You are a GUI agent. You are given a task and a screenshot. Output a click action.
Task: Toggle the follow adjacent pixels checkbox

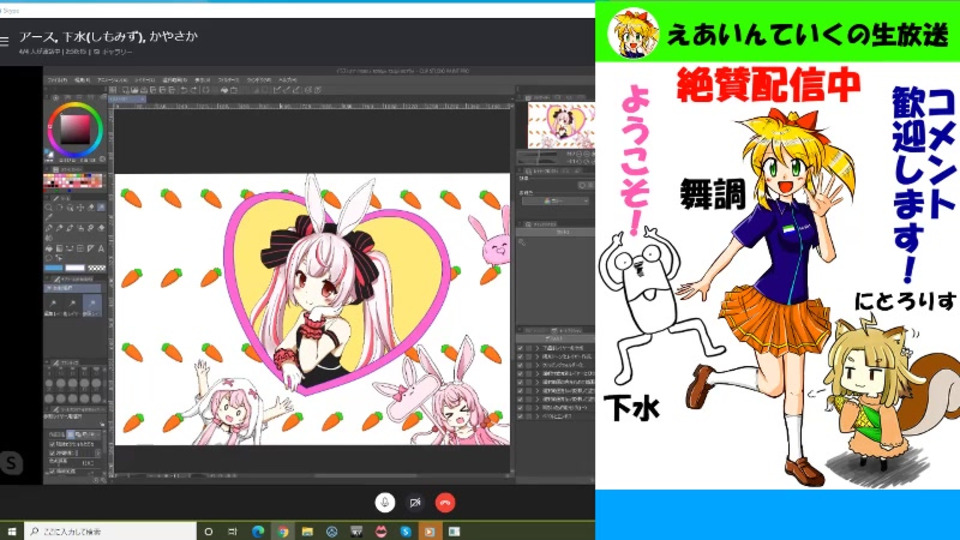[x=51, y=444]
